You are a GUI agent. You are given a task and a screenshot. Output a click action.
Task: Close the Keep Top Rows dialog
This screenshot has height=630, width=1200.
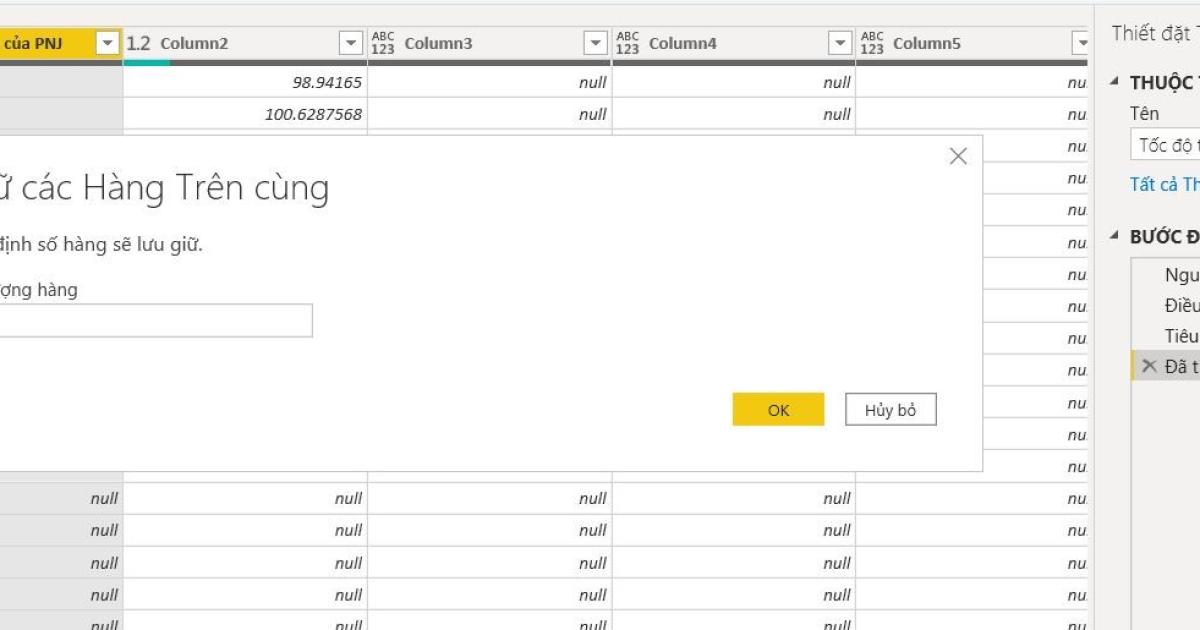pos(958,157)
